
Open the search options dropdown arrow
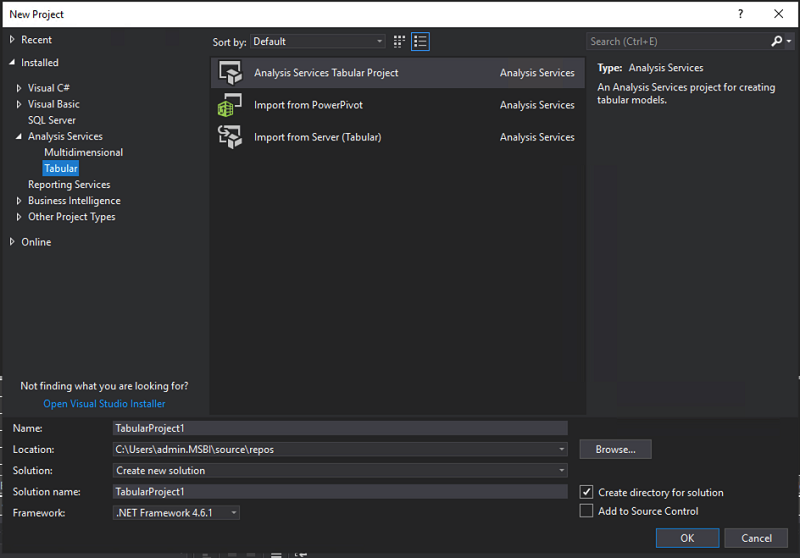pyautogui.click(x=789, y=41)
